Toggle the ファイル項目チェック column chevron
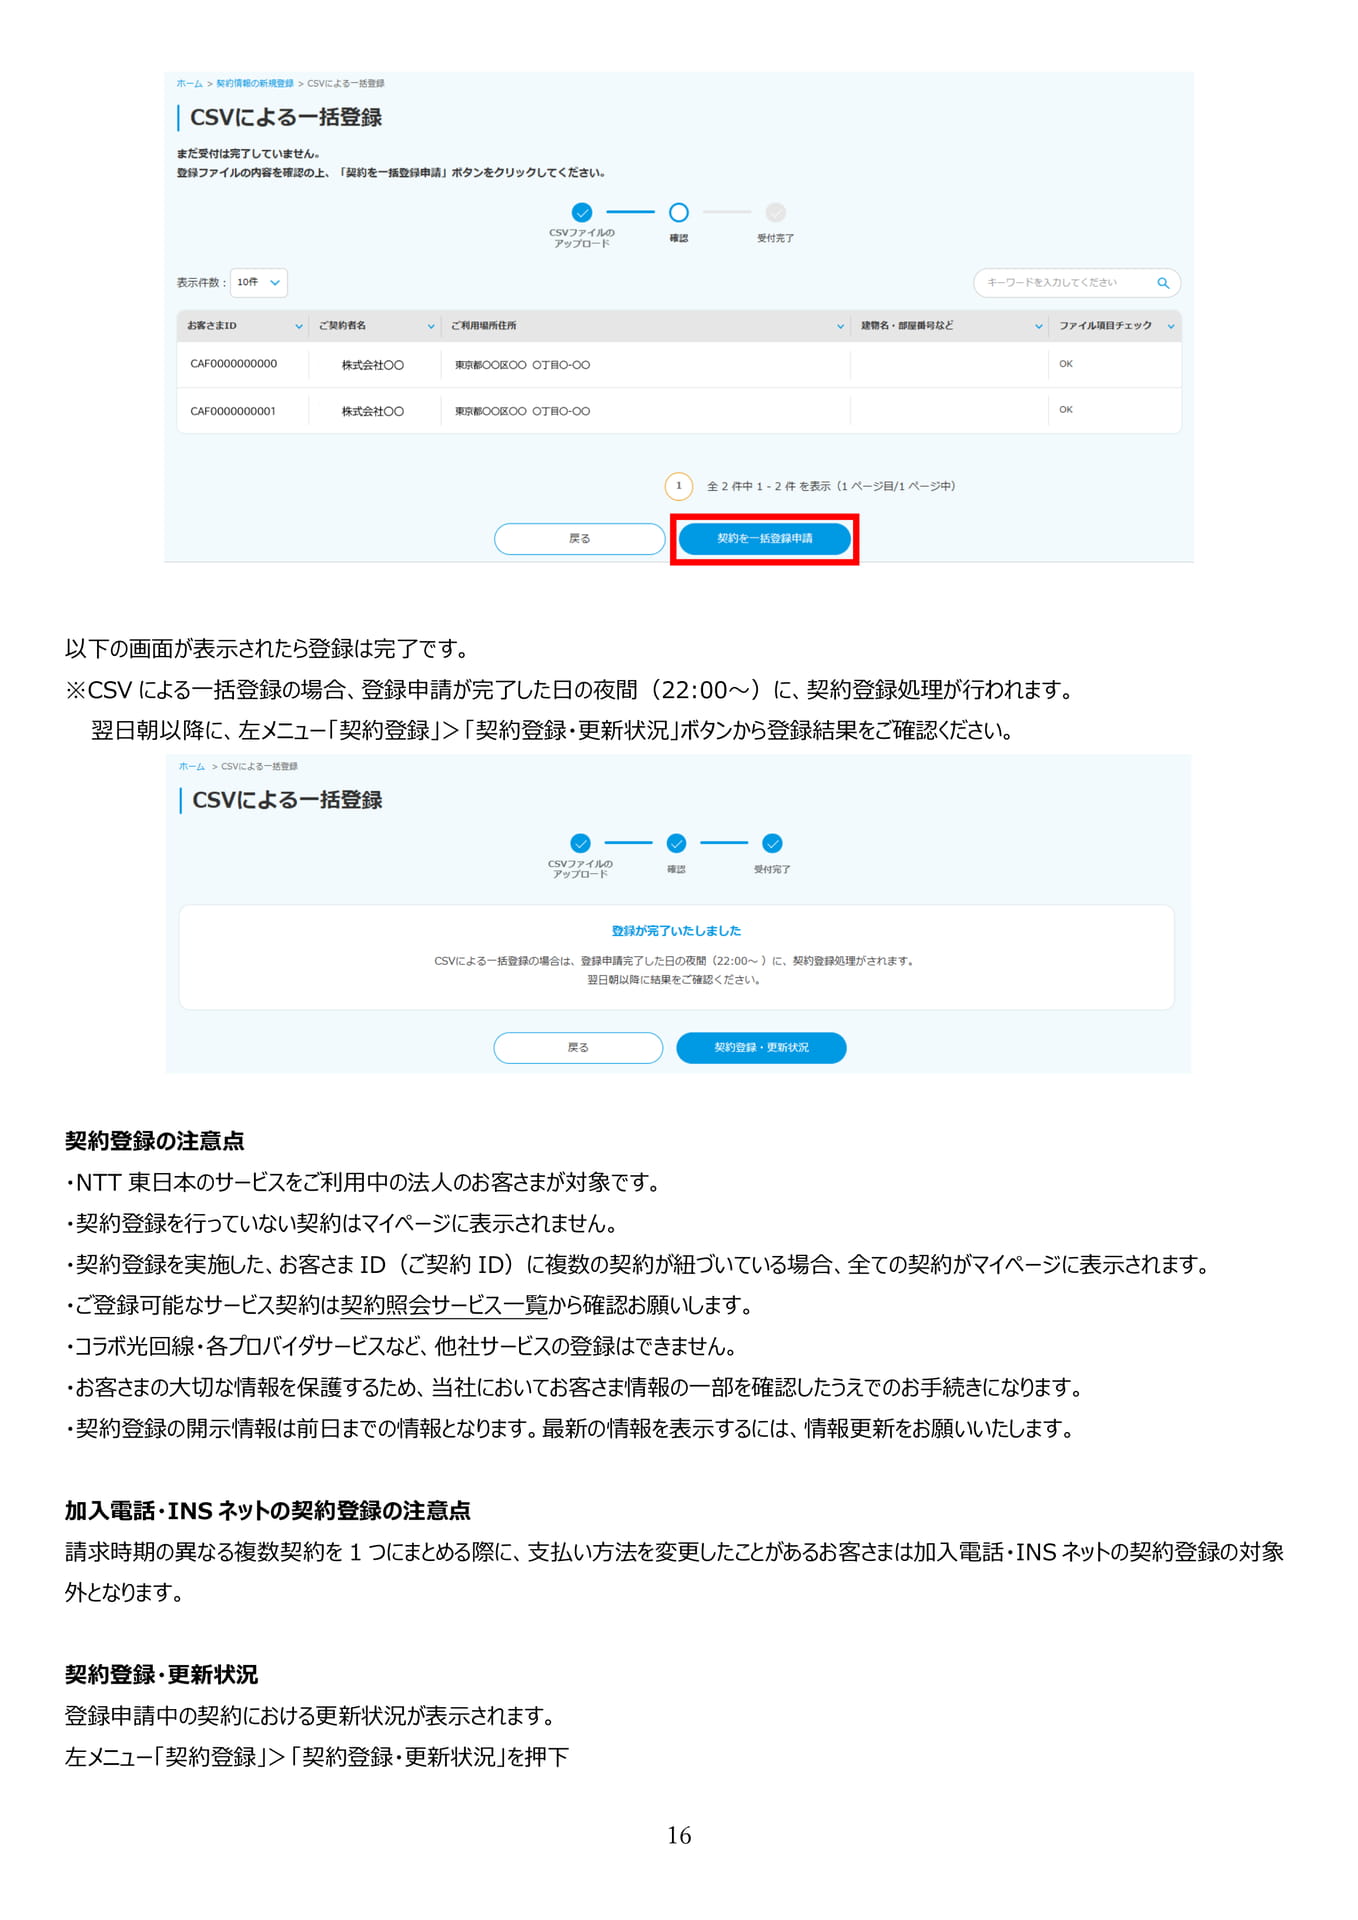 (x=1171, y=326)
